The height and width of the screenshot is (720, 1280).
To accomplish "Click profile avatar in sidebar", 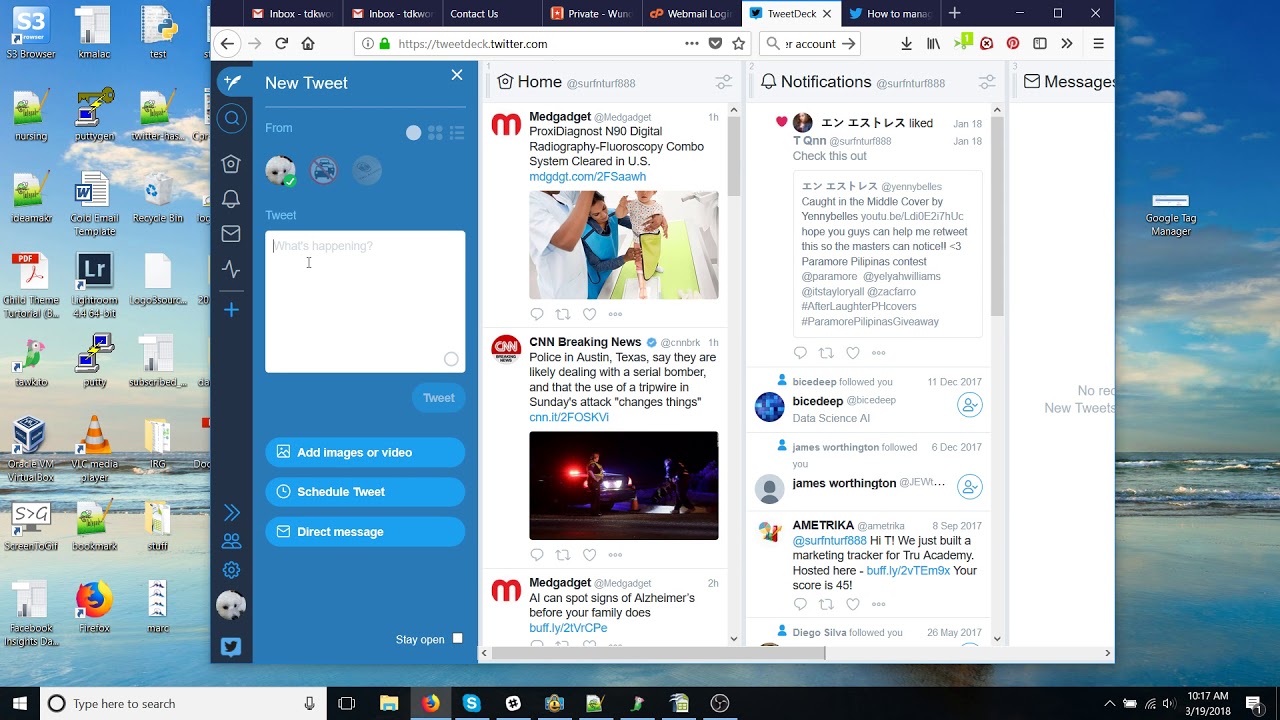I will [x=231, y=605].
